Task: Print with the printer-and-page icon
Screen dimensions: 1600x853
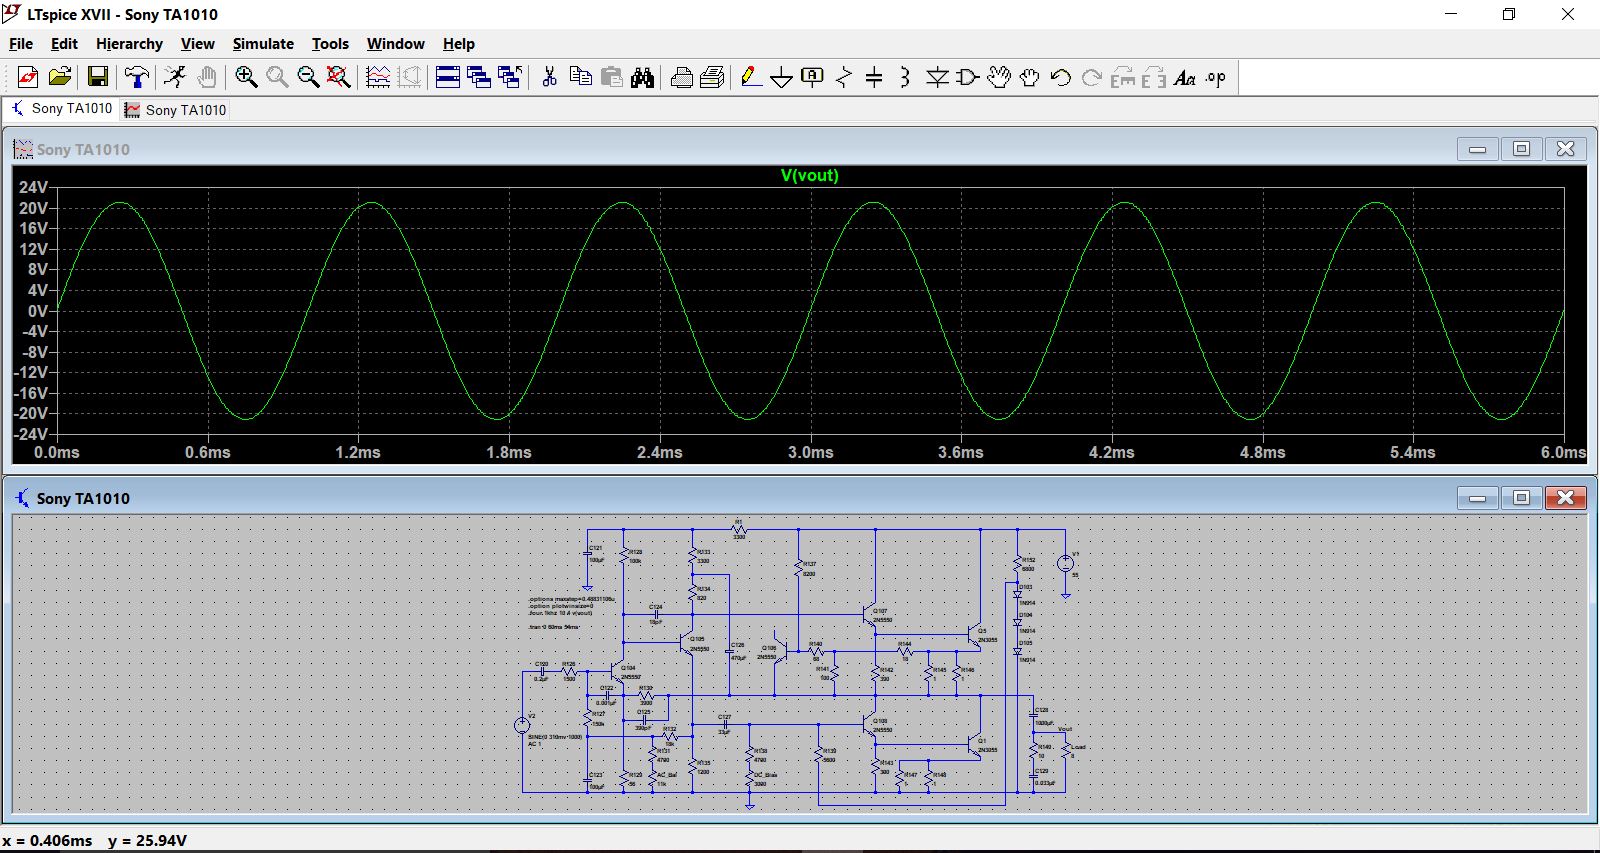Action: [x=713, y=77]
